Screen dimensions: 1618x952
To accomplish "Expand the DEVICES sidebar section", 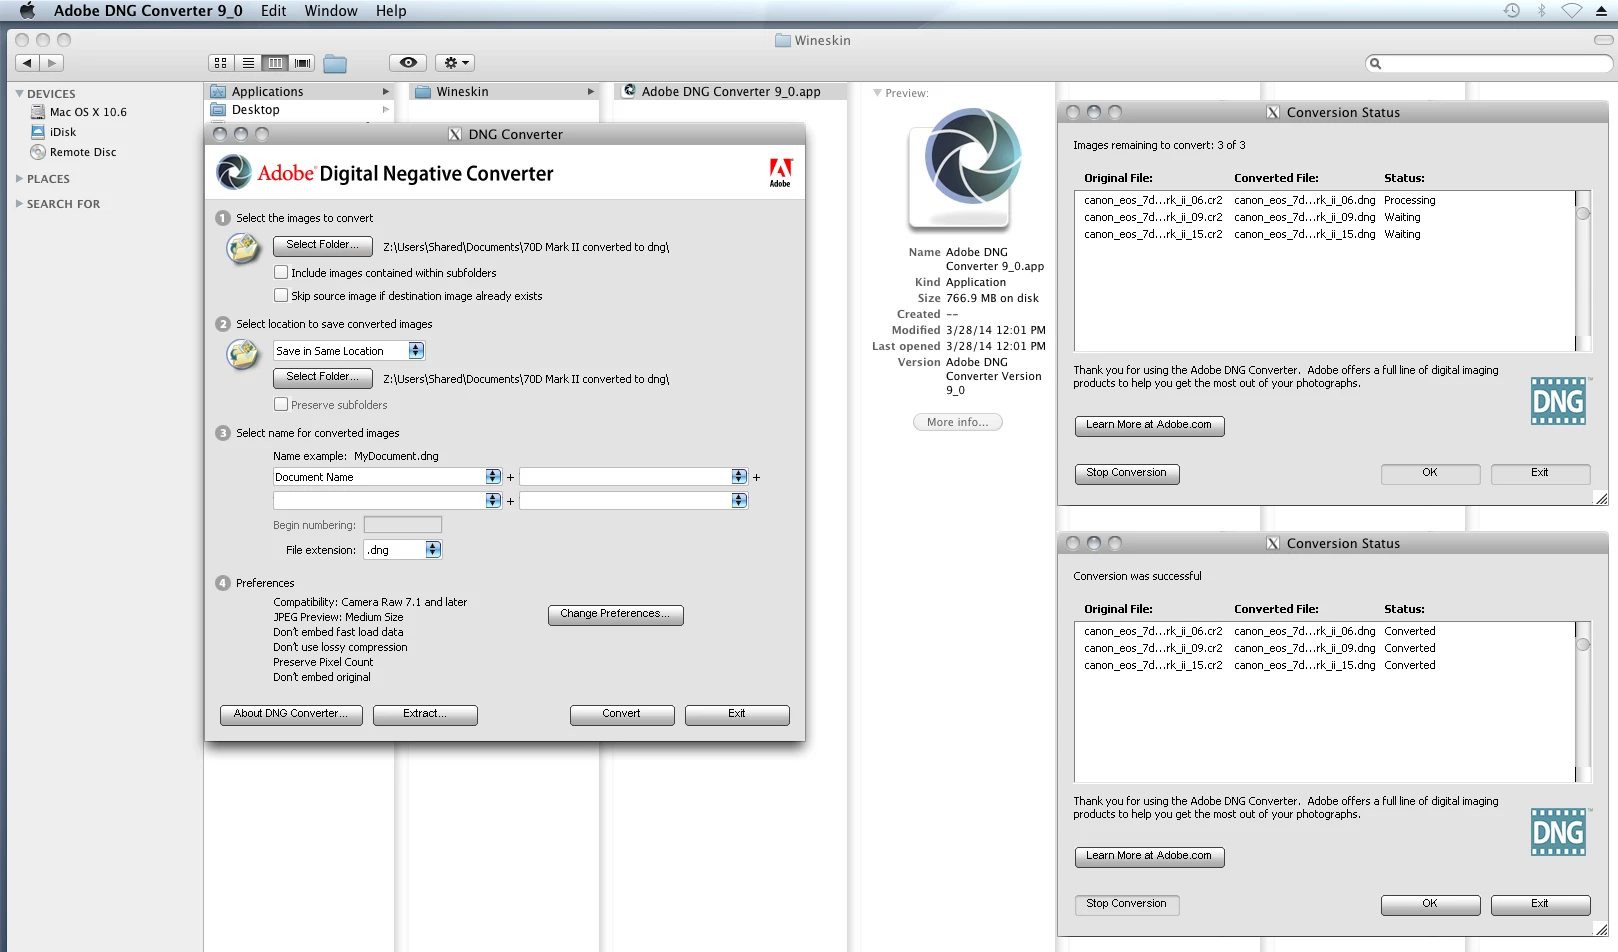I will (x=19, y=93).
